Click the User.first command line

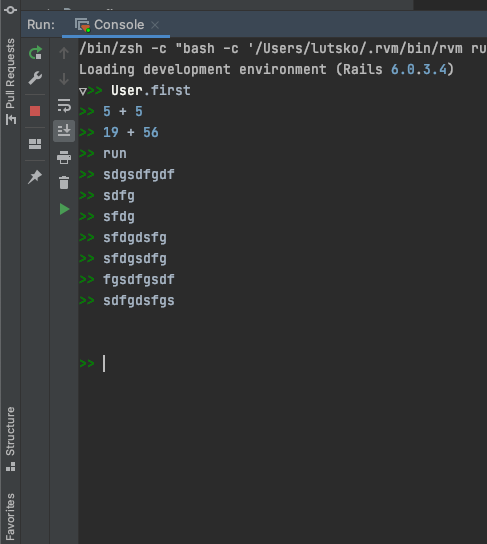pyautogui.click(x=151, y=91)
